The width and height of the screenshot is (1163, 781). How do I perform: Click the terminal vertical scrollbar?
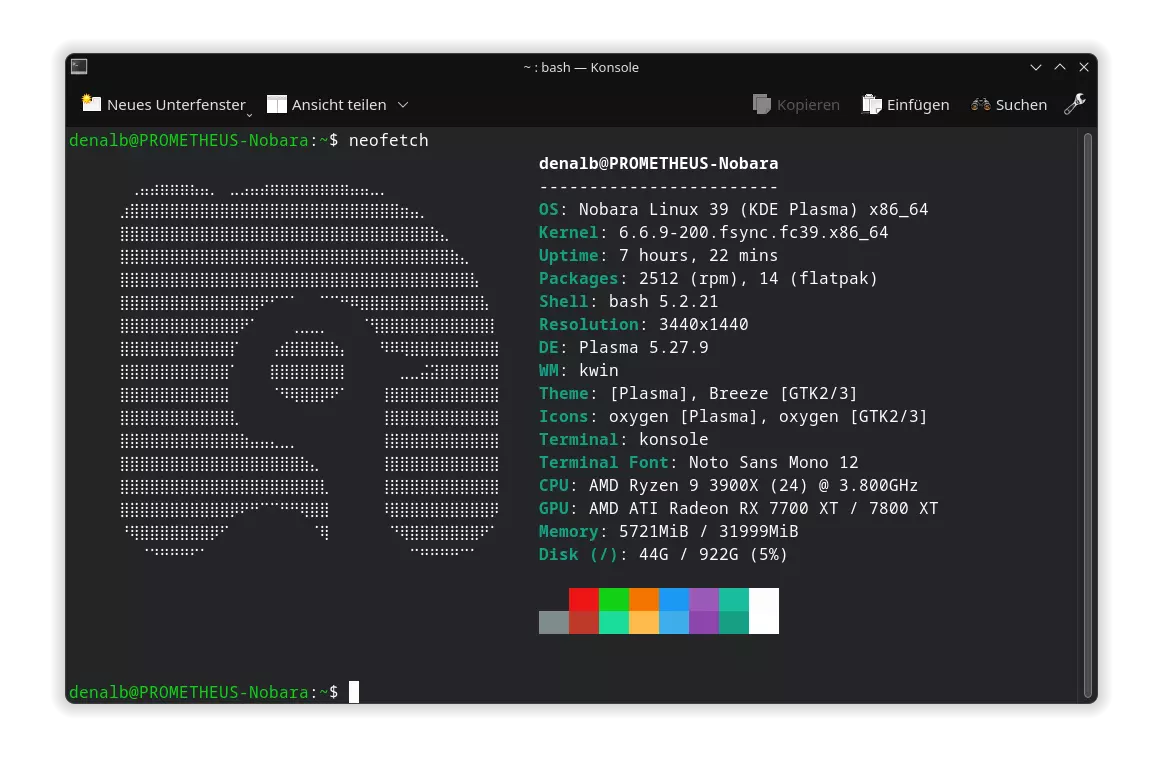[x=1088, y=414]
